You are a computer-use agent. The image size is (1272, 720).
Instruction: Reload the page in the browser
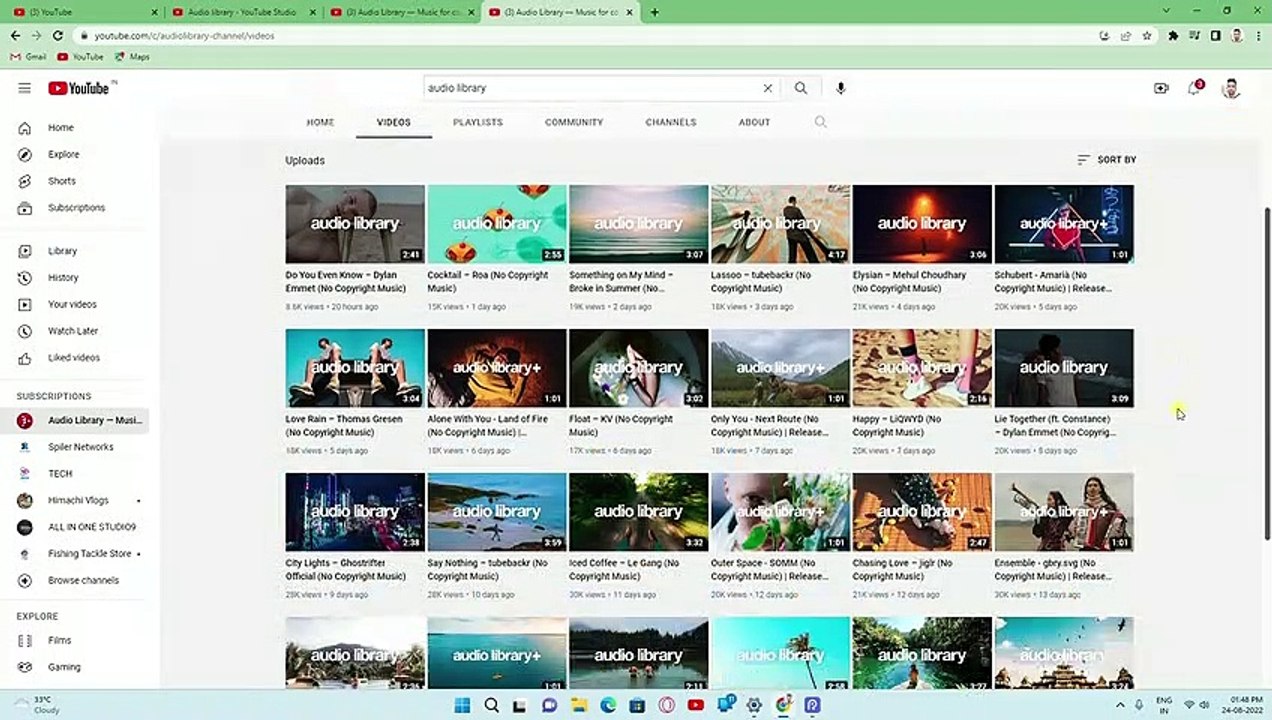[58, 35]
